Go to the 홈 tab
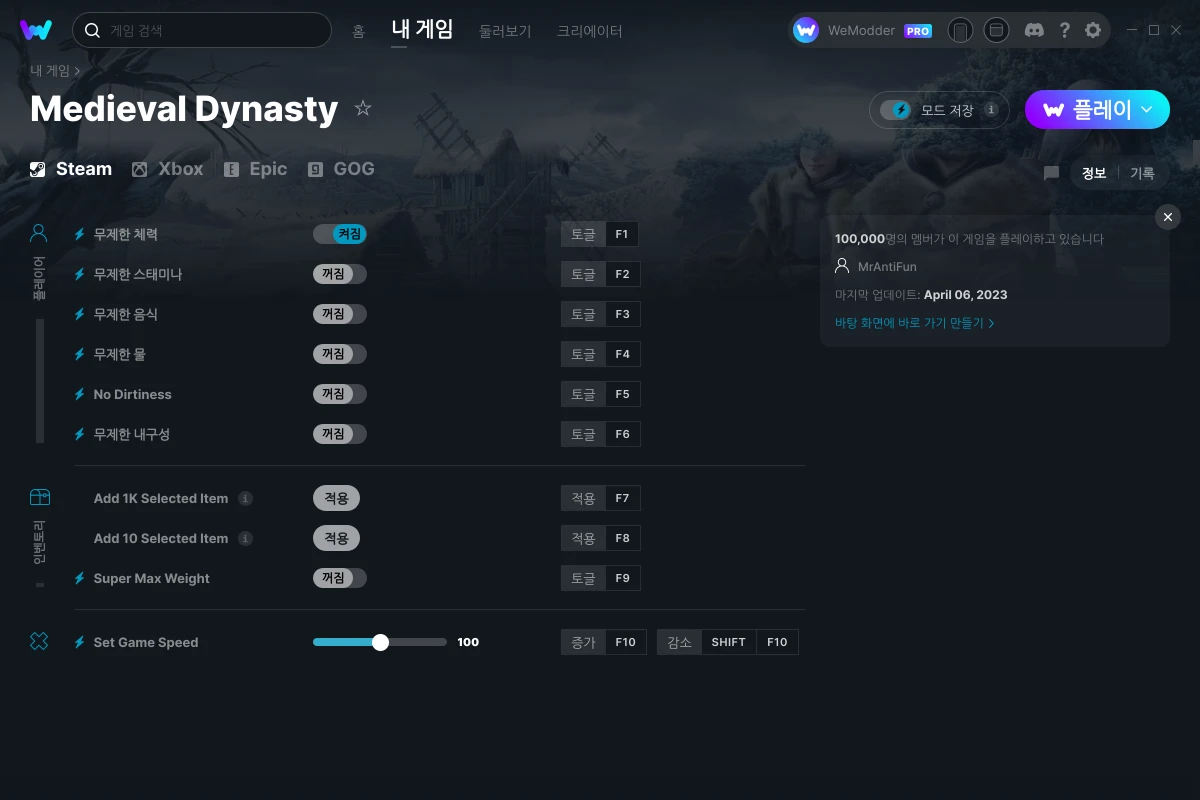 click(x=358, y=31)
